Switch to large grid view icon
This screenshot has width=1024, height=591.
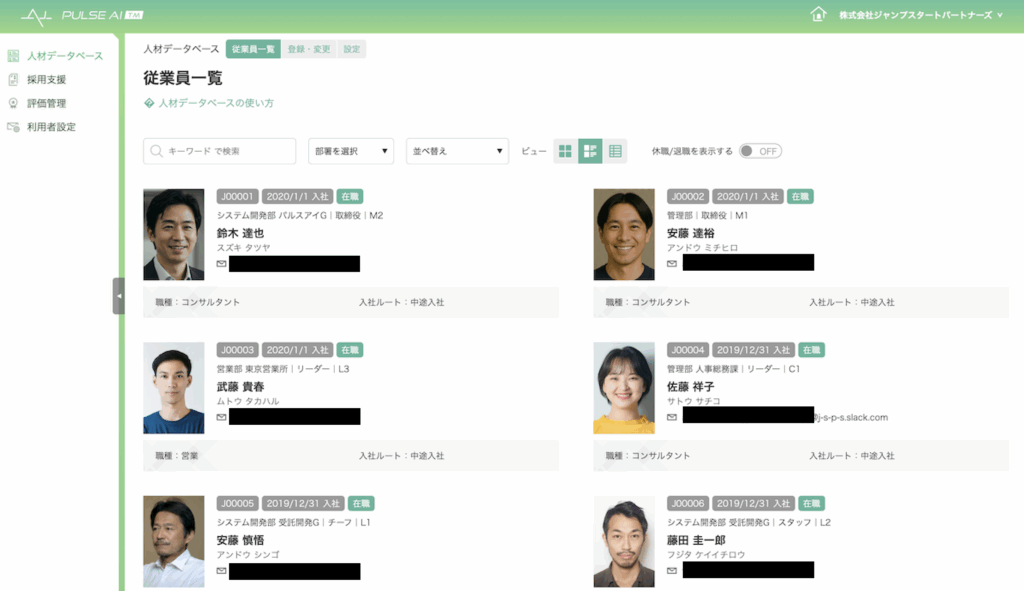(x=566, y=151)
